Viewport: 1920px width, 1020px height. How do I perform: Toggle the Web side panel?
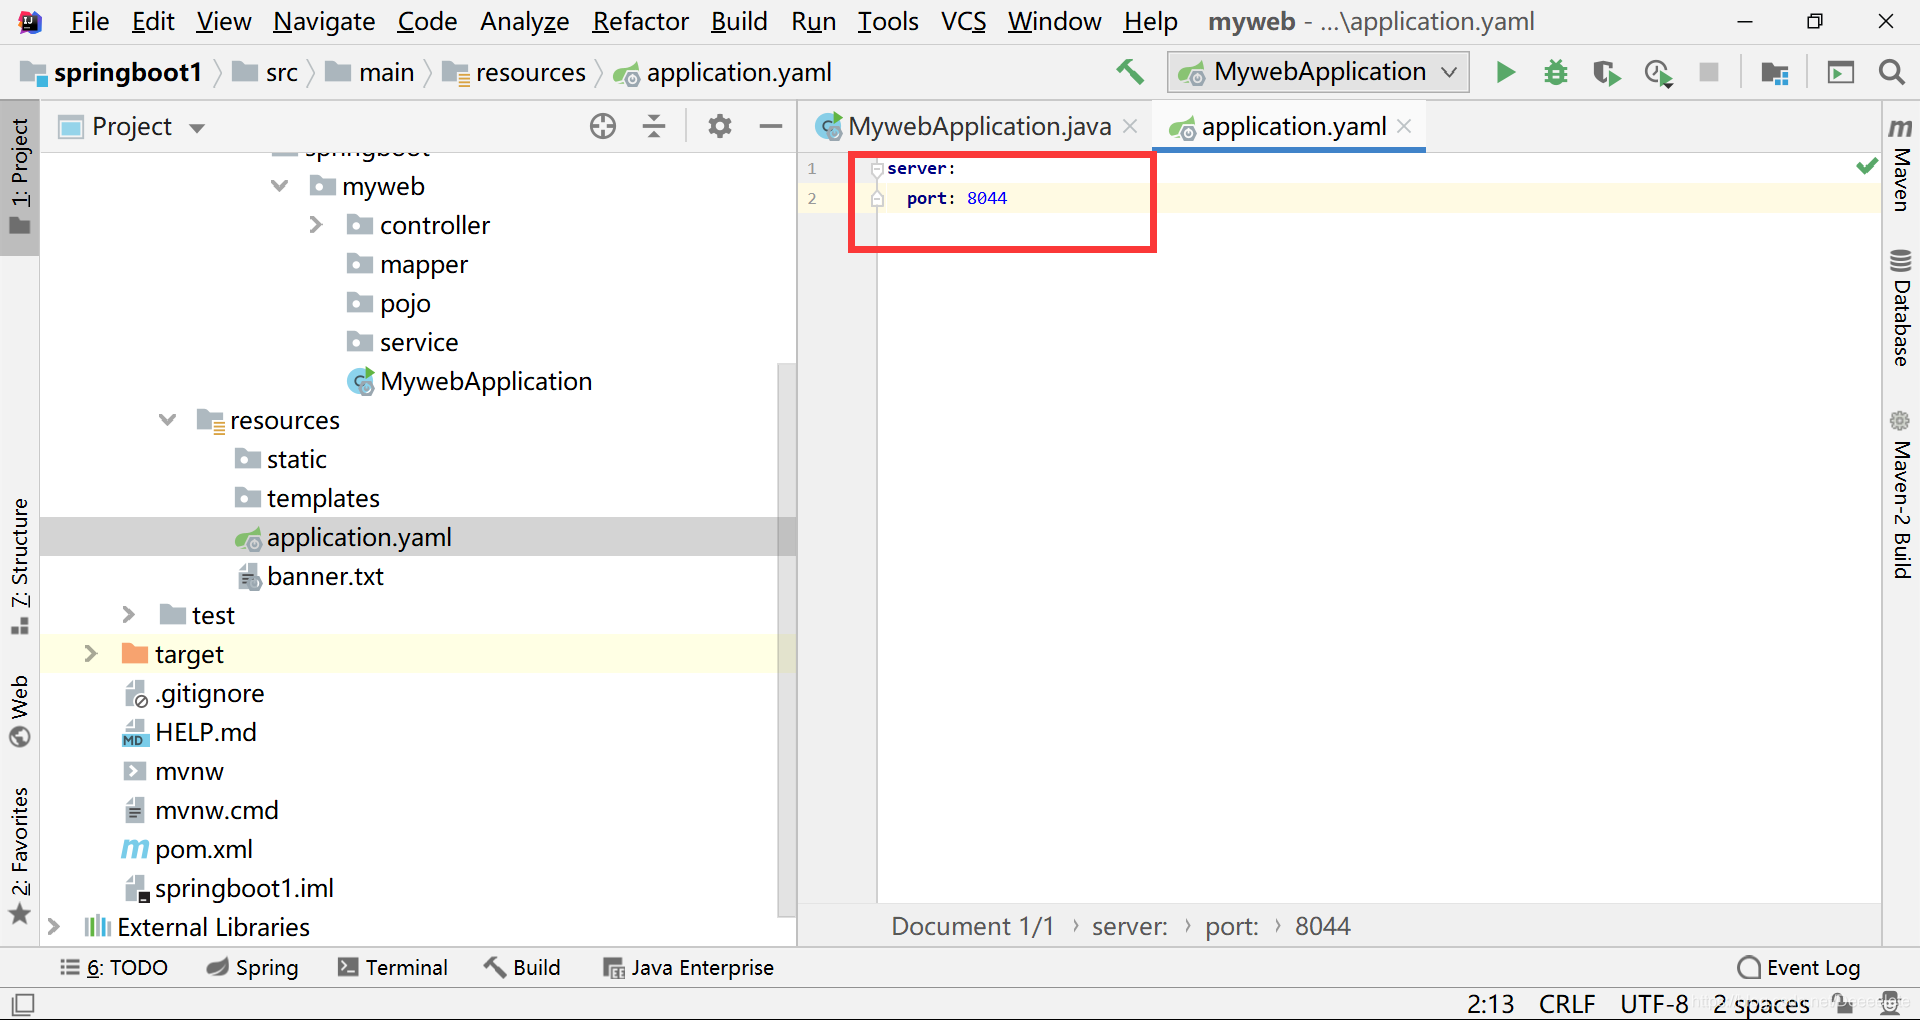pyautogui.click(x=20, y=711)
